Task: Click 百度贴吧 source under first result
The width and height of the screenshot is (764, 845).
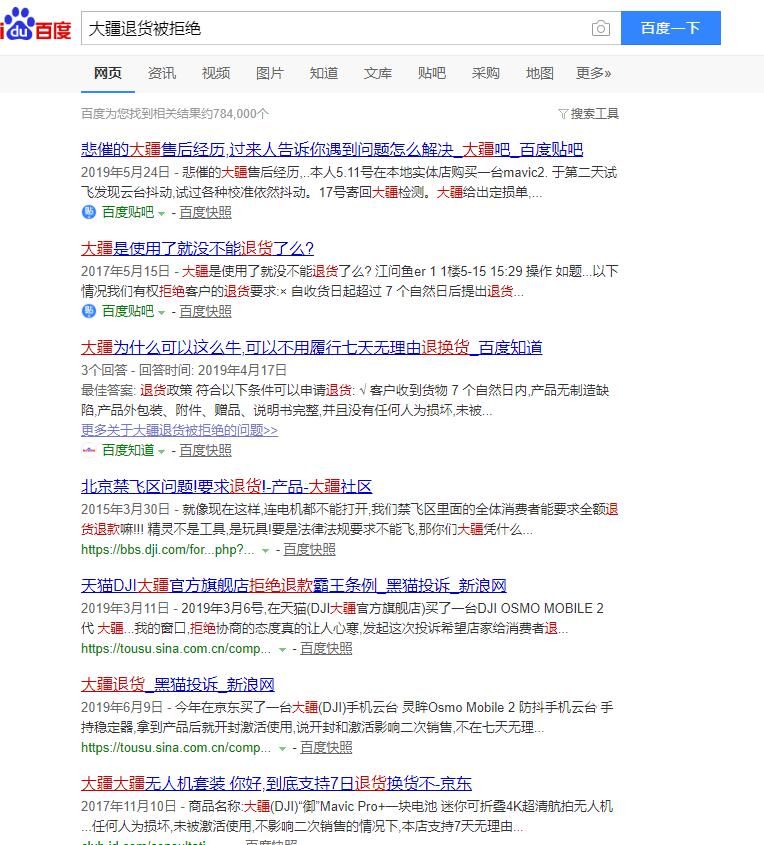Action: 128,212
